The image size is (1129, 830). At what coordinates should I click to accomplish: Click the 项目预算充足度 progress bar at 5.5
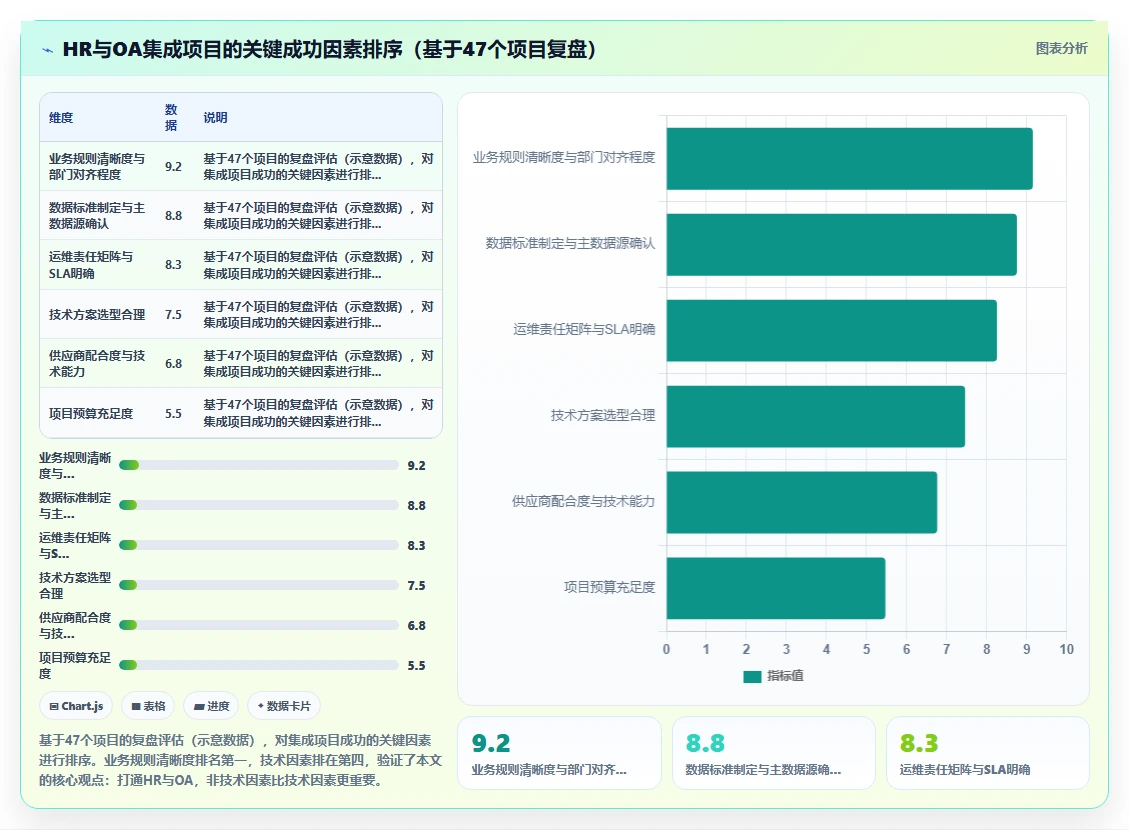[x=258, y=665]
